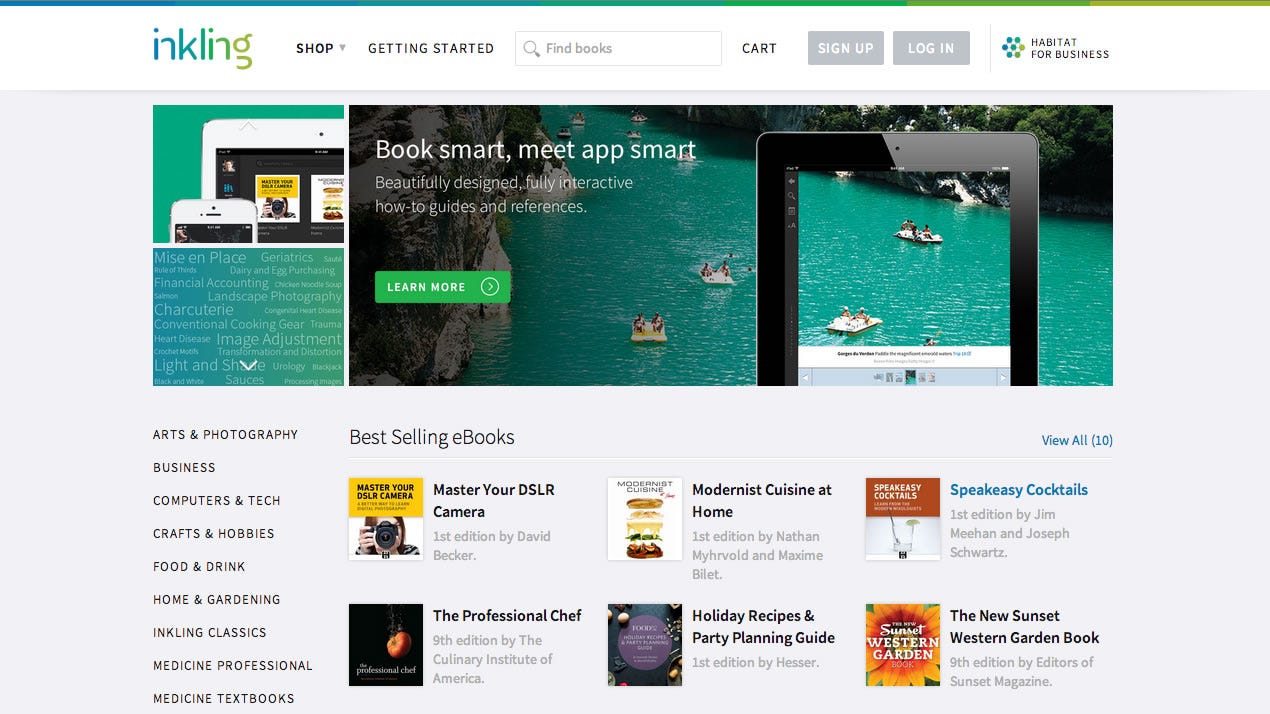
Task: Select Arts & Photography category
Action: click(x=225, y=434)
